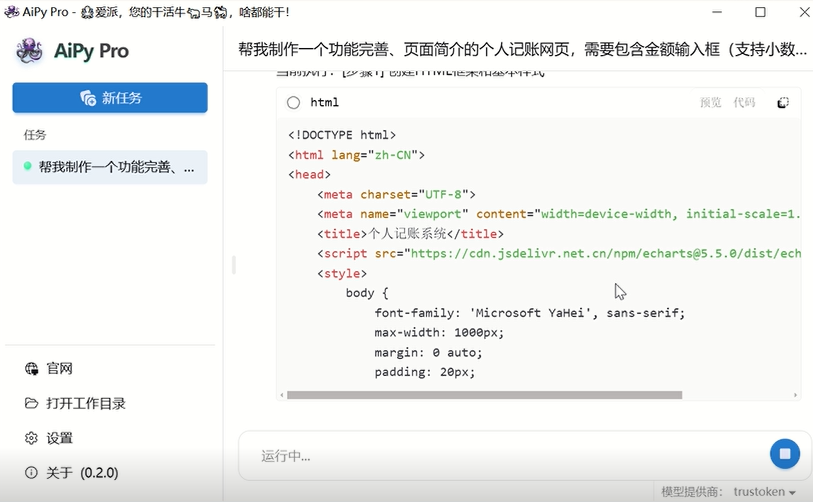Click the AiPy Pro title bar app icon
The image size is (813, 502).
(11, 12)
